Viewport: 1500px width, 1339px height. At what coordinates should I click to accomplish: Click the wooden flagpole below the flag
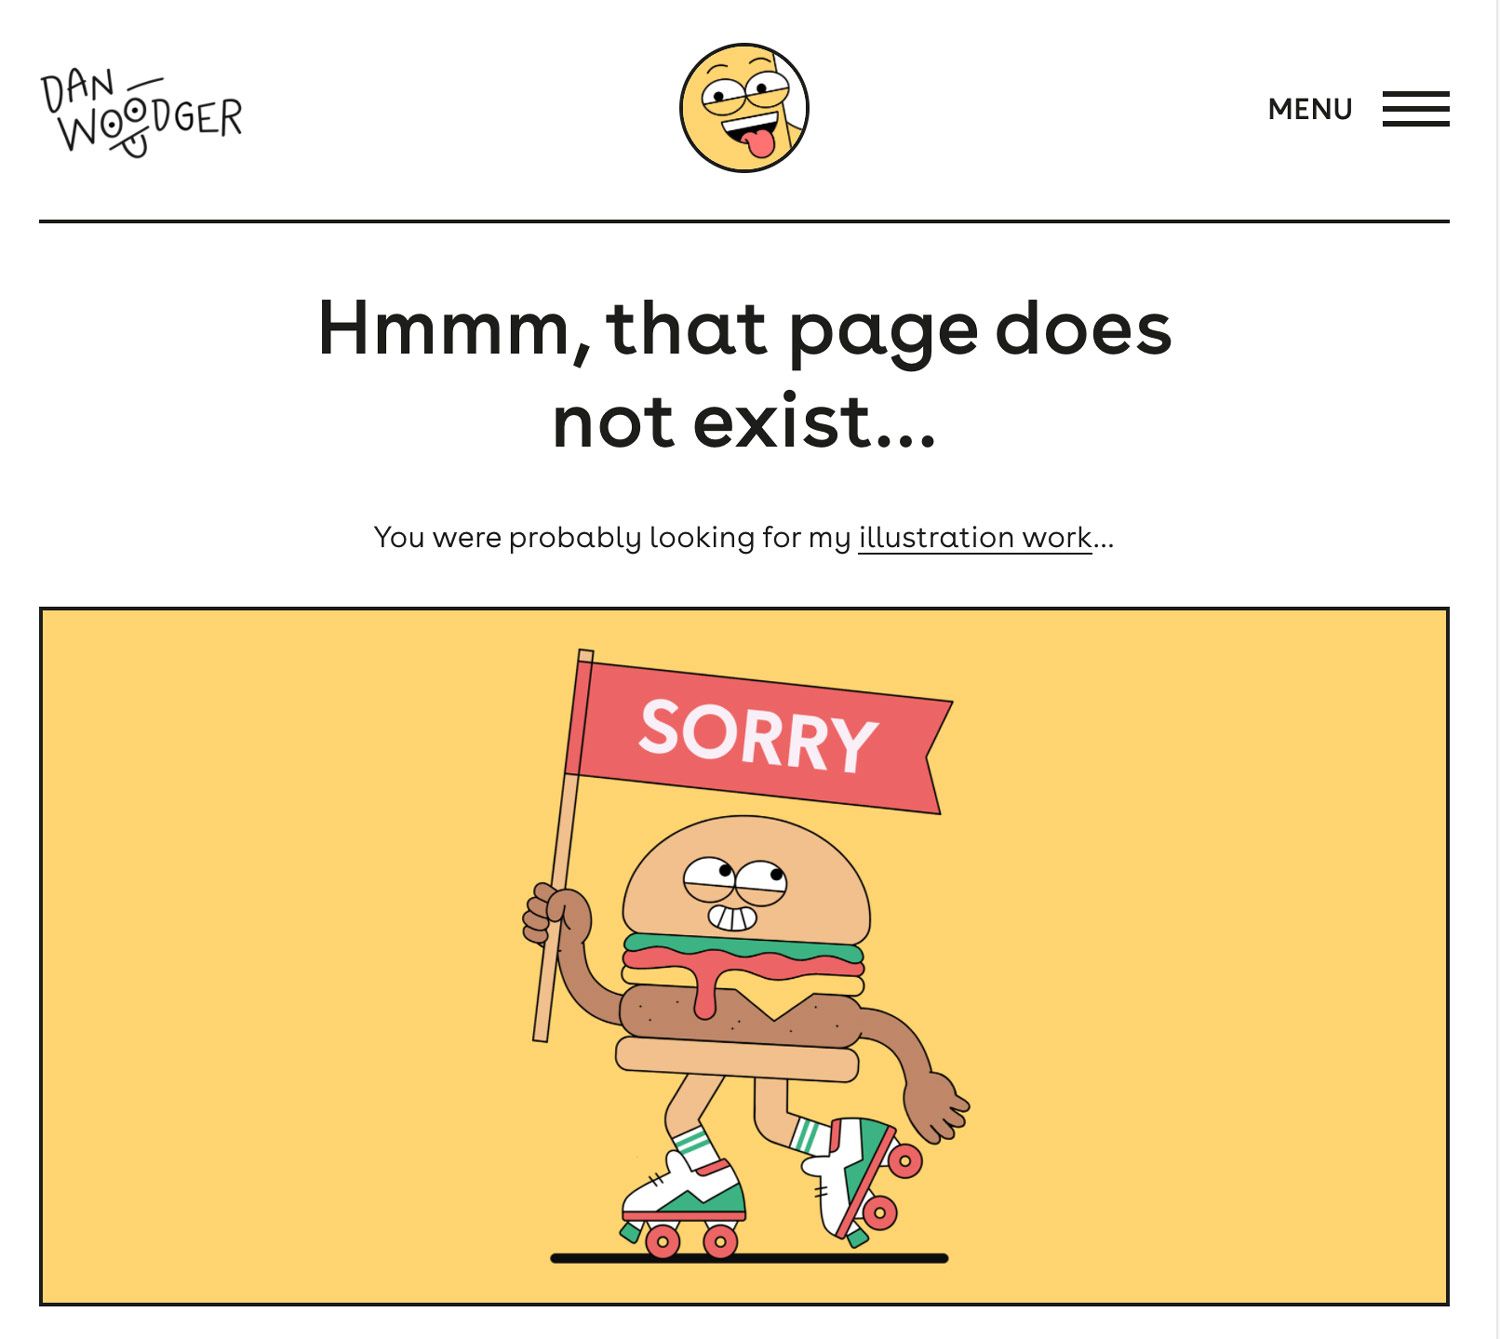pos(550,991)
